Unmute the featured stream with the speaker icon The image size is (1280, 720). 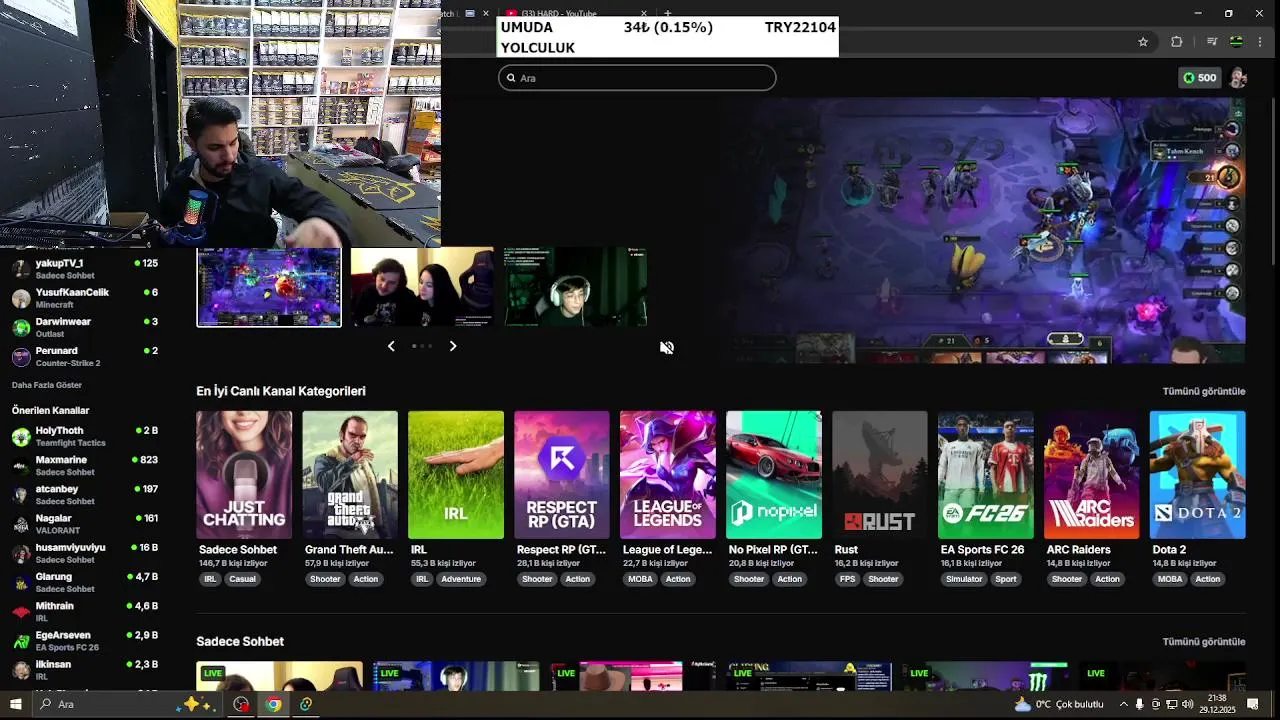[667, 348]
